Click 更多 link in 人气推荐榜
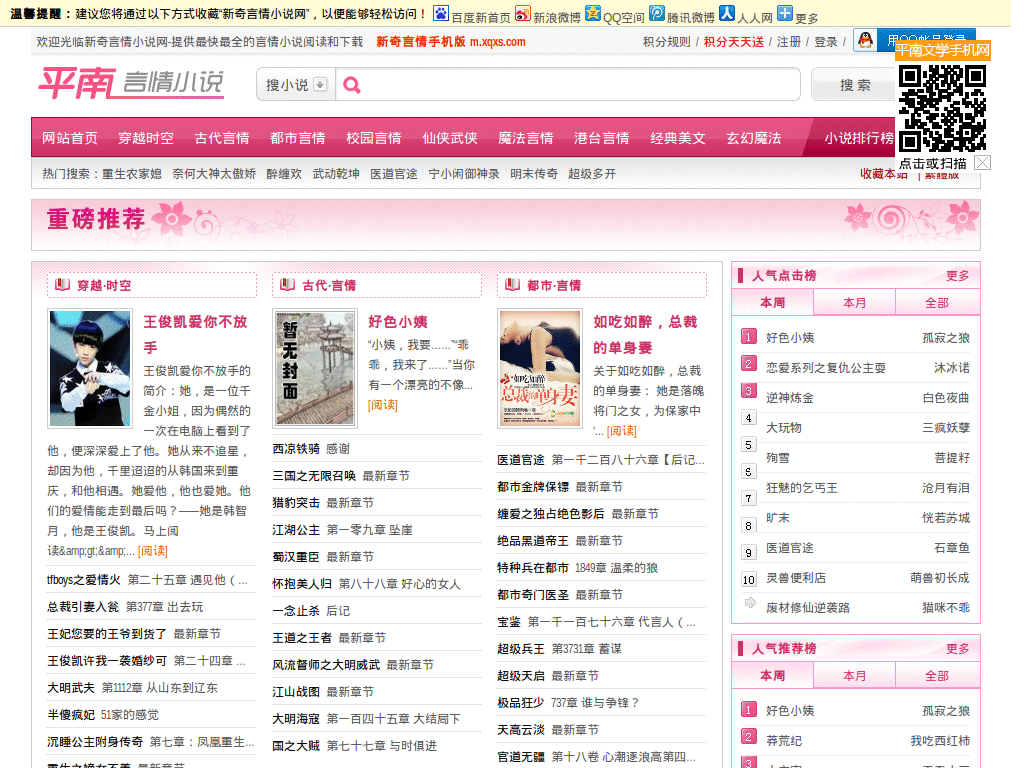The image size is (1024, 768). (x=957, y=648)
